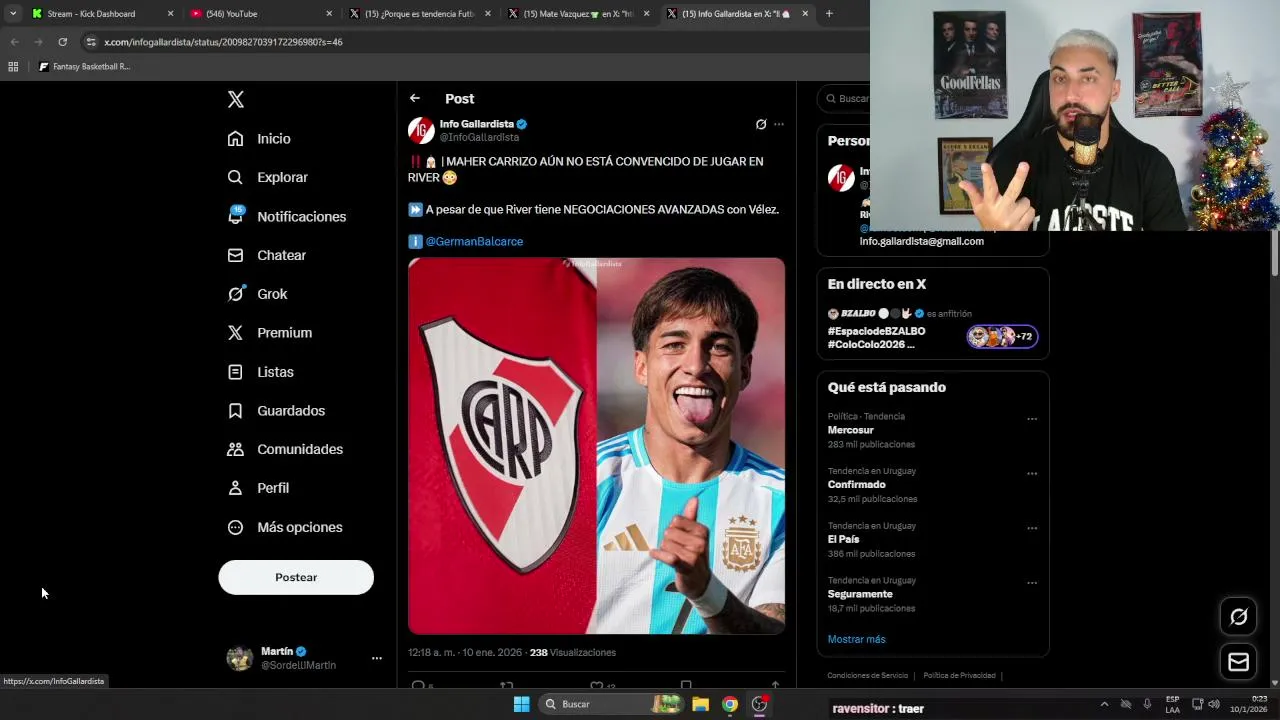Open Política de Privacidad link
This screenshot has height=720, width=1280.
pos(959,676)
